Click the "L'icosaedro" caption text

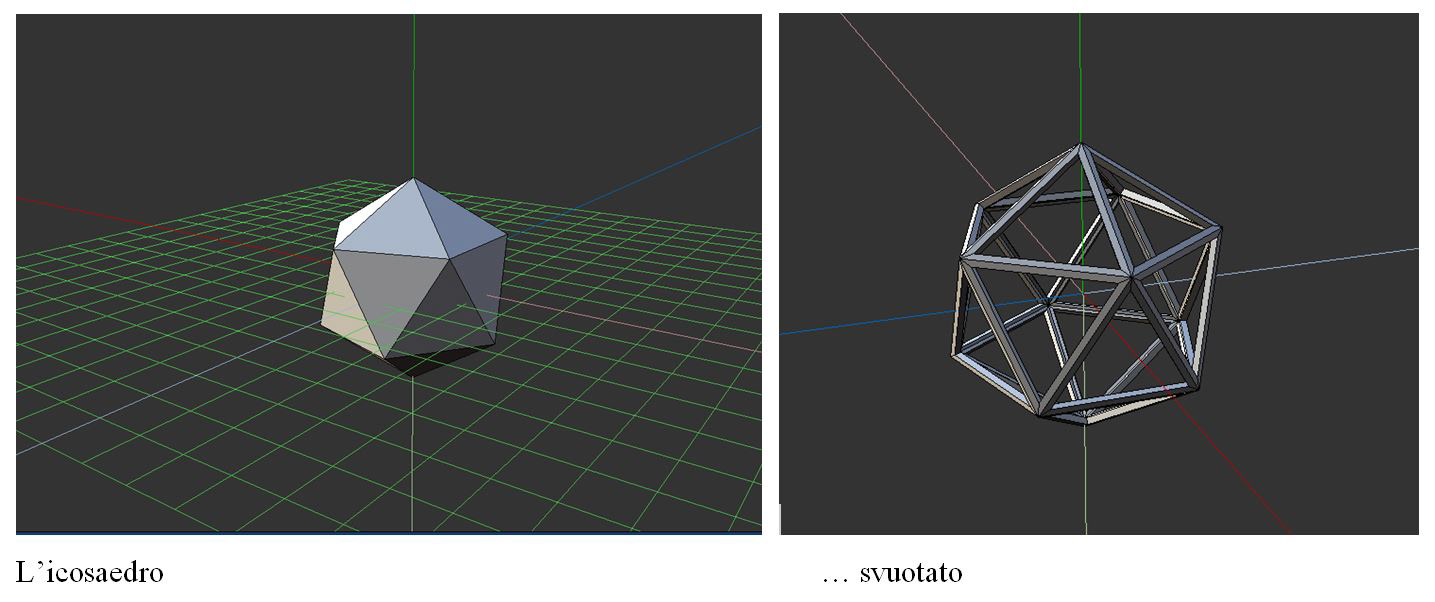point(90,573)
